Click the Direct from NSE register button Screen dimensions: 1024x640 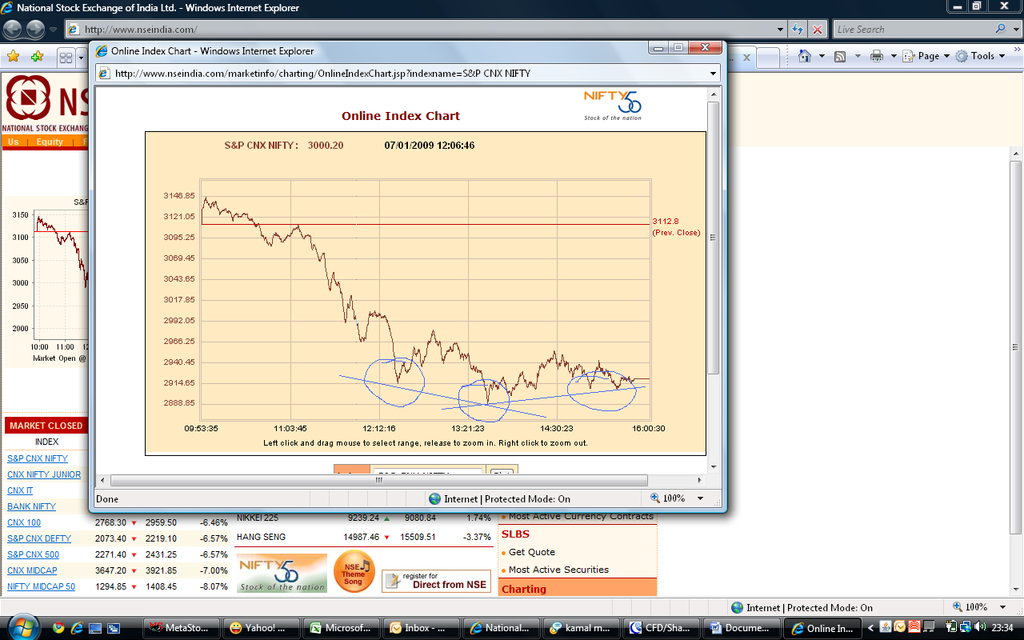click(438, 580)
